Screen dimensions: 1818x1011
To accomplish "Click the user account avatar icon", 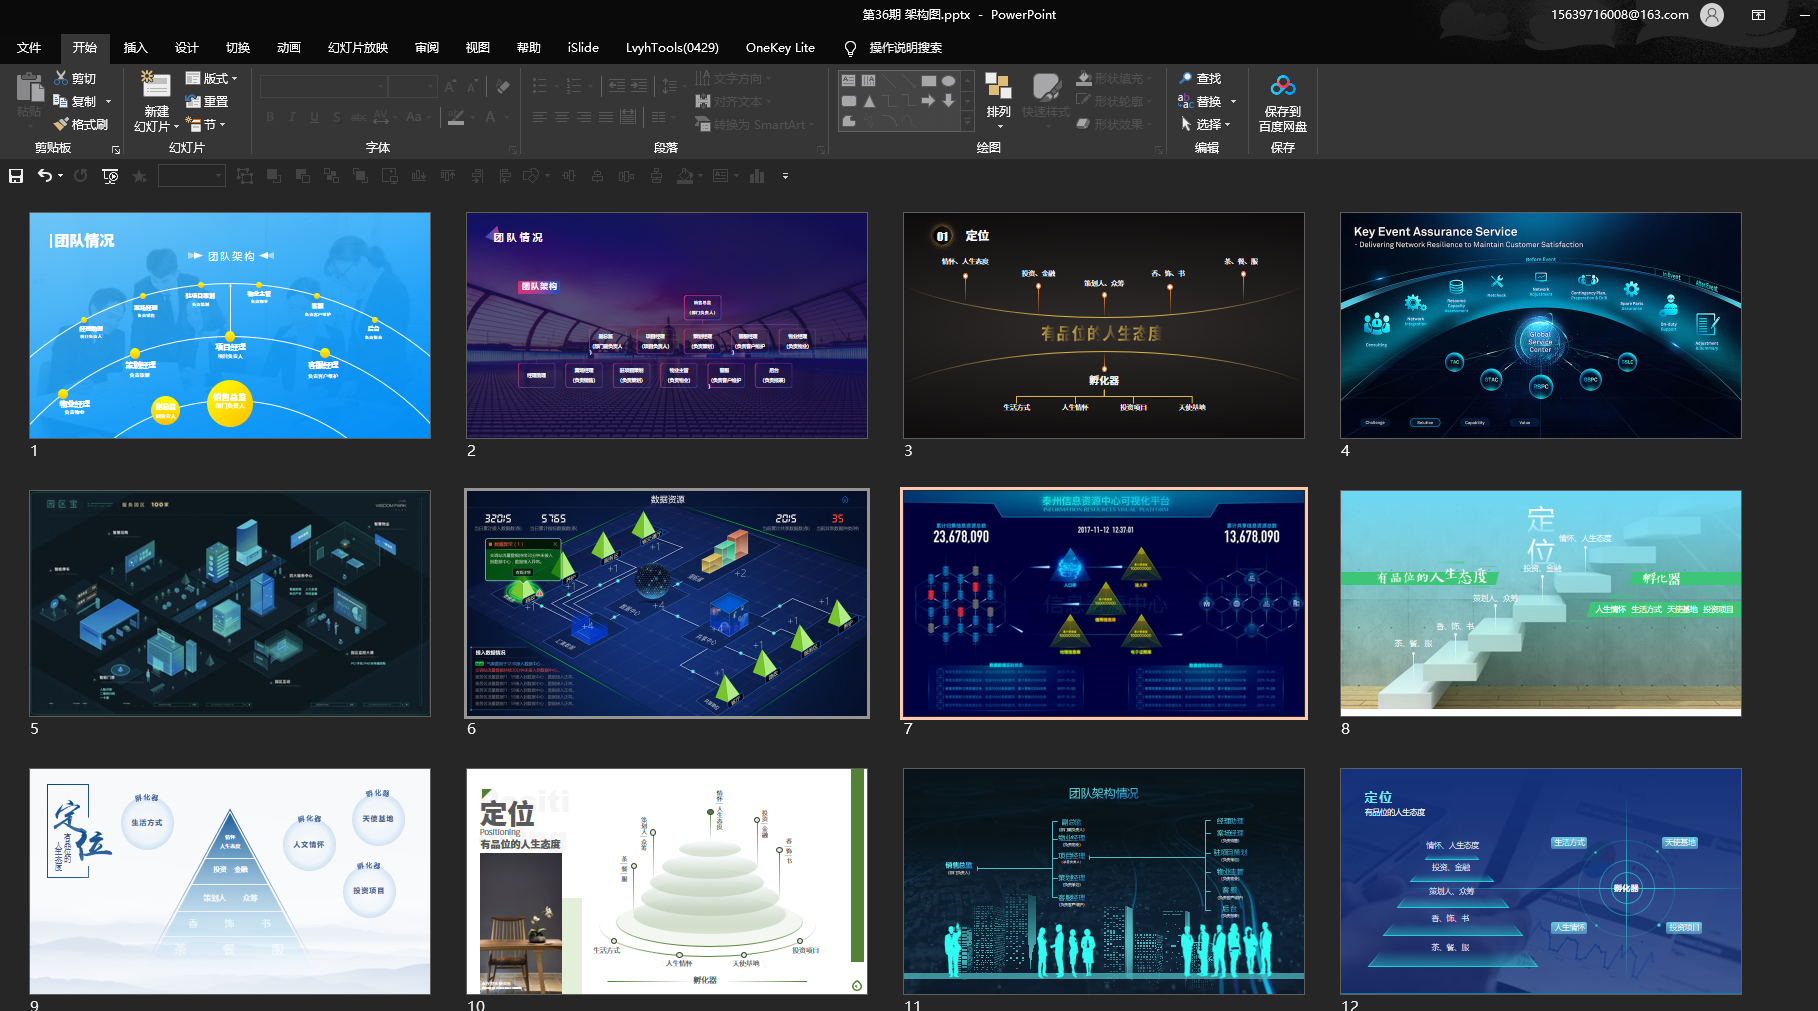I will 1712,15.
